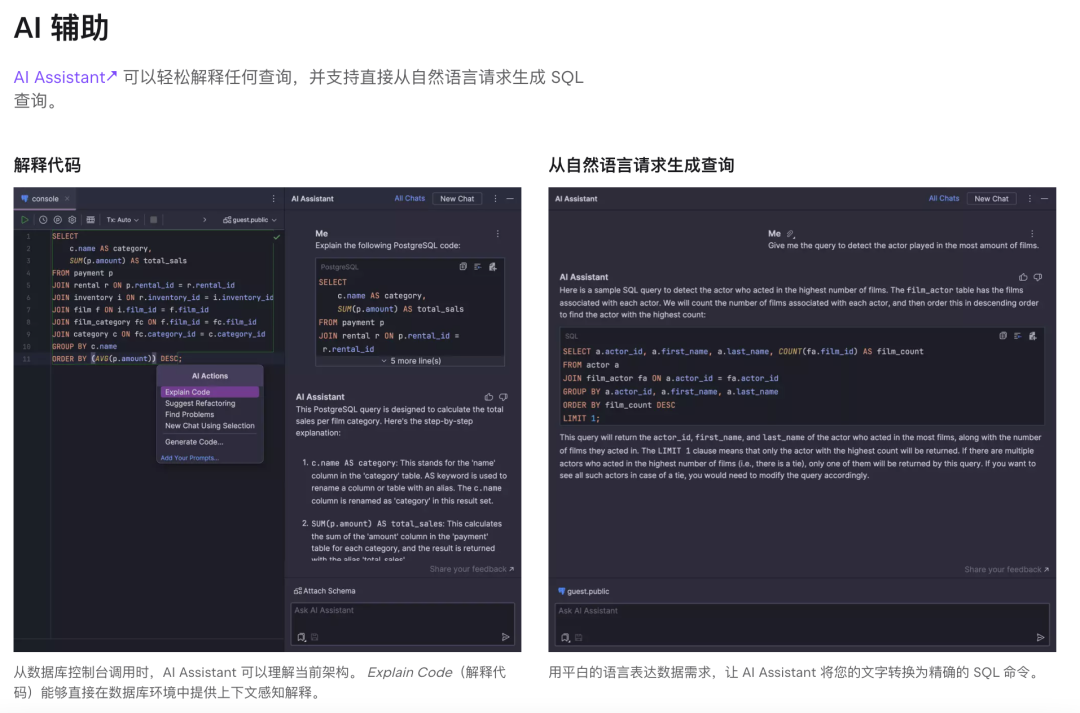Choose Suggest Refactoring in AI Actions menu
This screenshot has width=1080, height=713.
(x=200, y=404)
